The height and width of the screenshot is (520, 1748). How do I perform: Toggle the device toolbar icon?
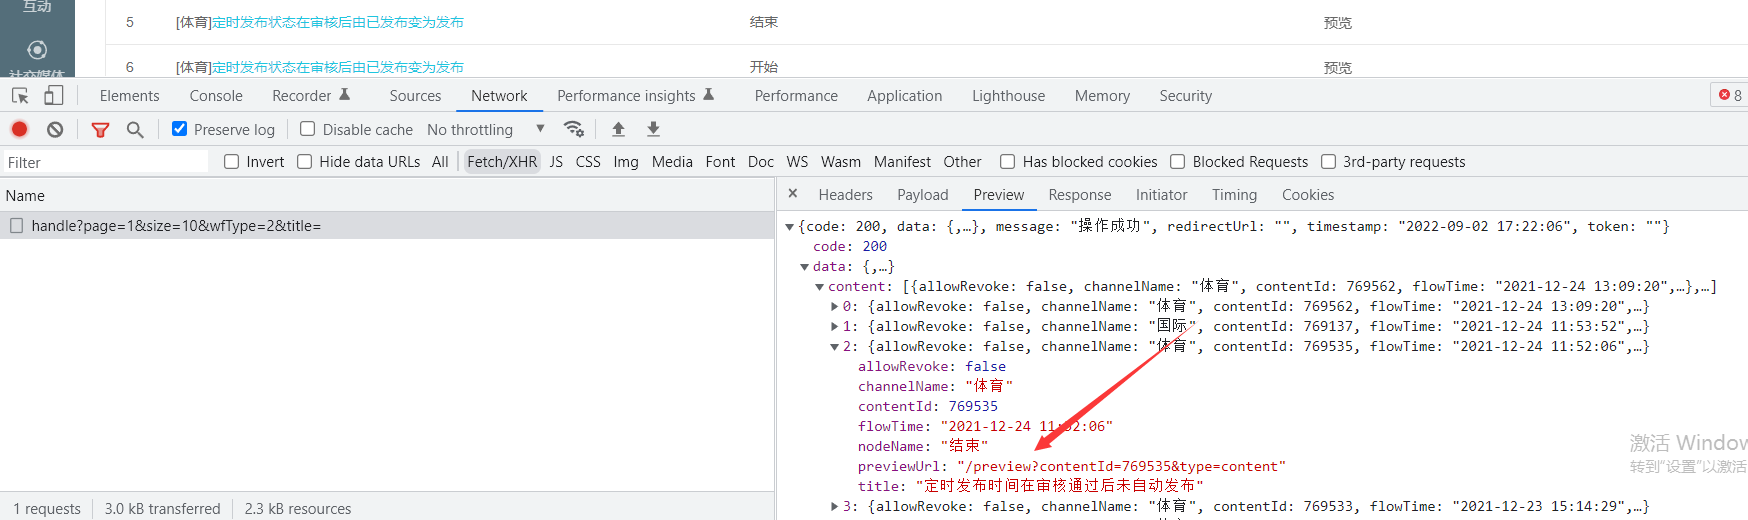53,96
